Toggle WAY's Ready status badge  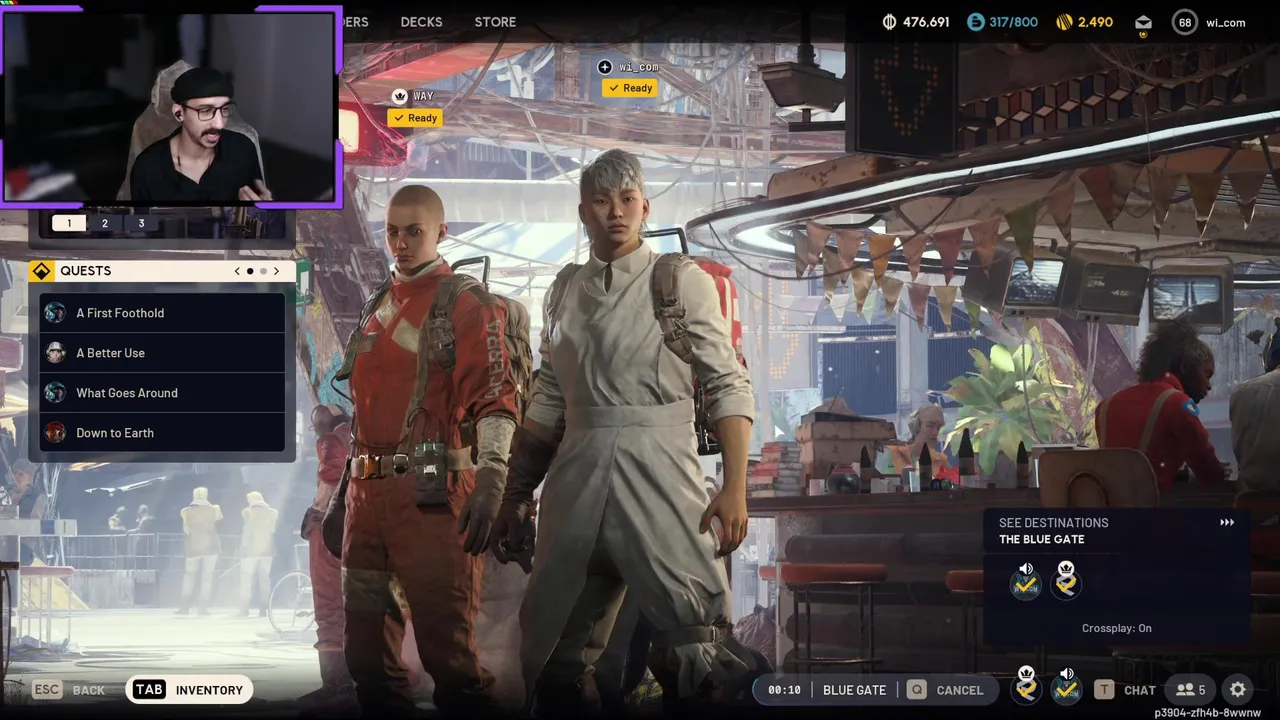click(x=415, y=118)
